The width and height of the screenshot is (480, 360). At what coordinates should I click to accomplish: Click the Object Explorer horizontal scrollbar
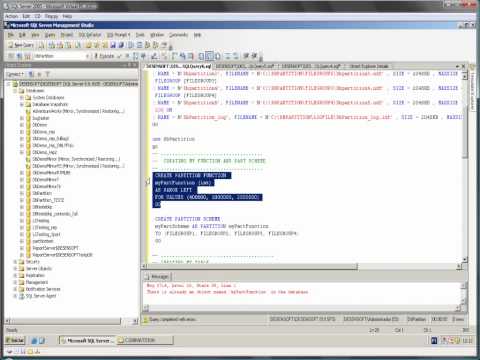pos(65,321)
